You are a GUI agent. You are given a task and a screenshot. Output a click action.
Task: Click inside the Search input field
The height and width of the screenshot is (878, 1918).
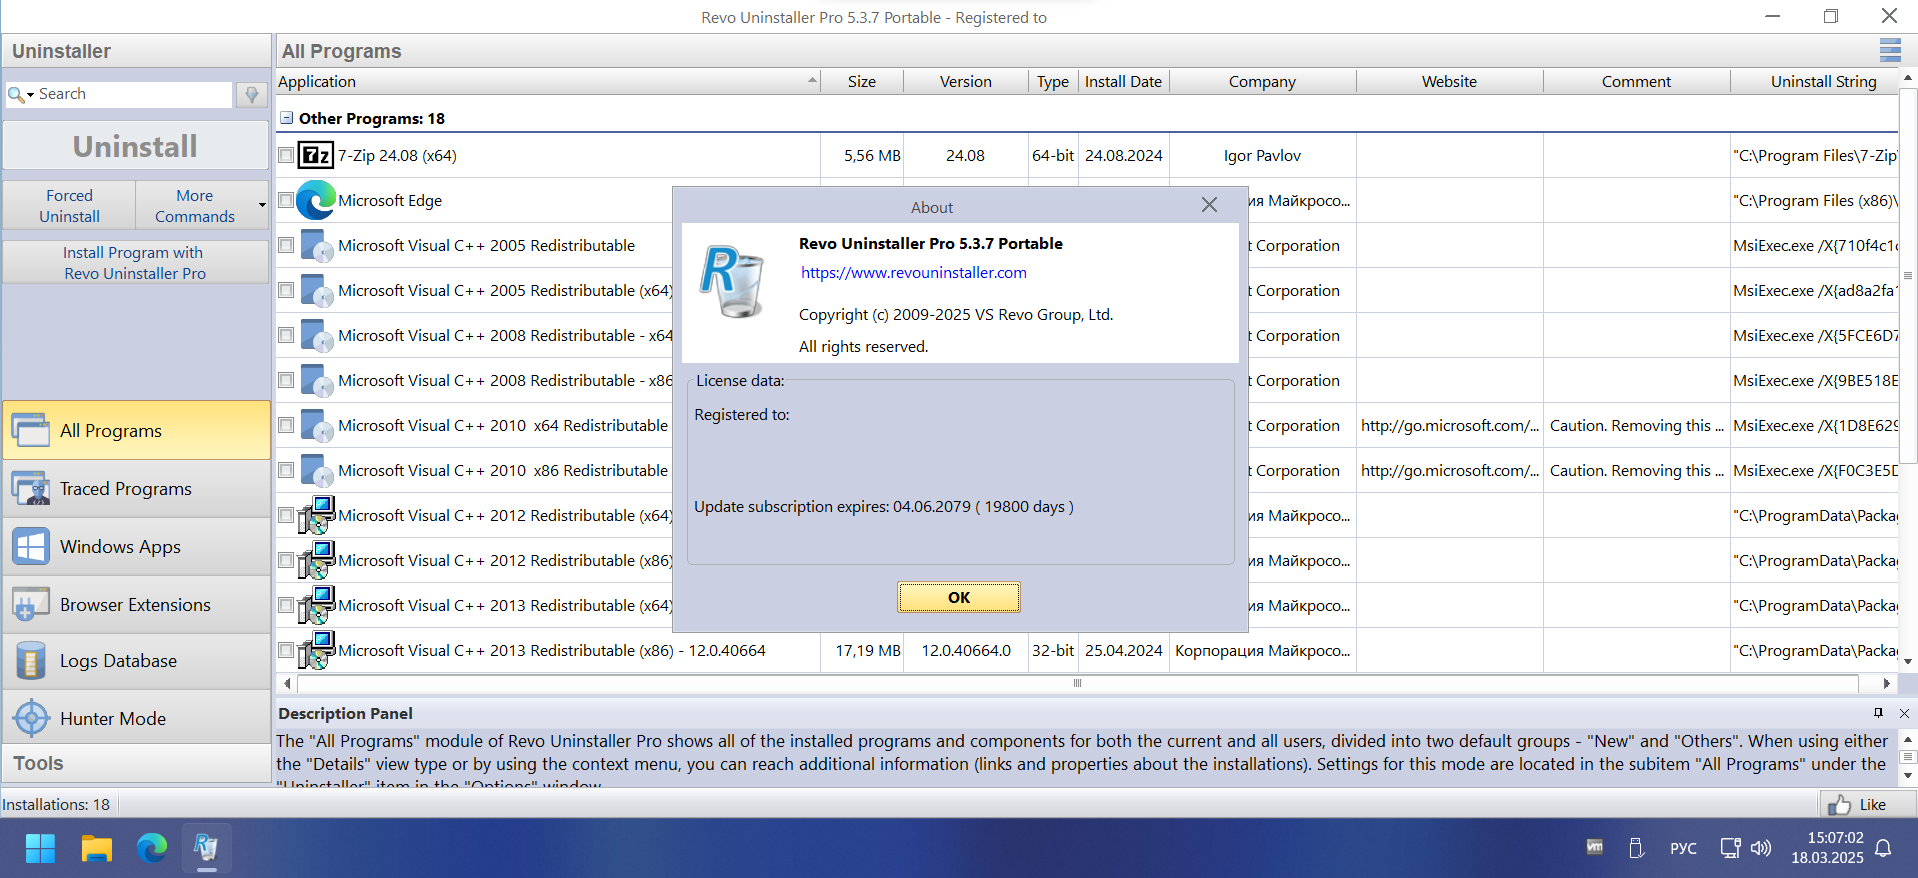[x=134, y=94]
